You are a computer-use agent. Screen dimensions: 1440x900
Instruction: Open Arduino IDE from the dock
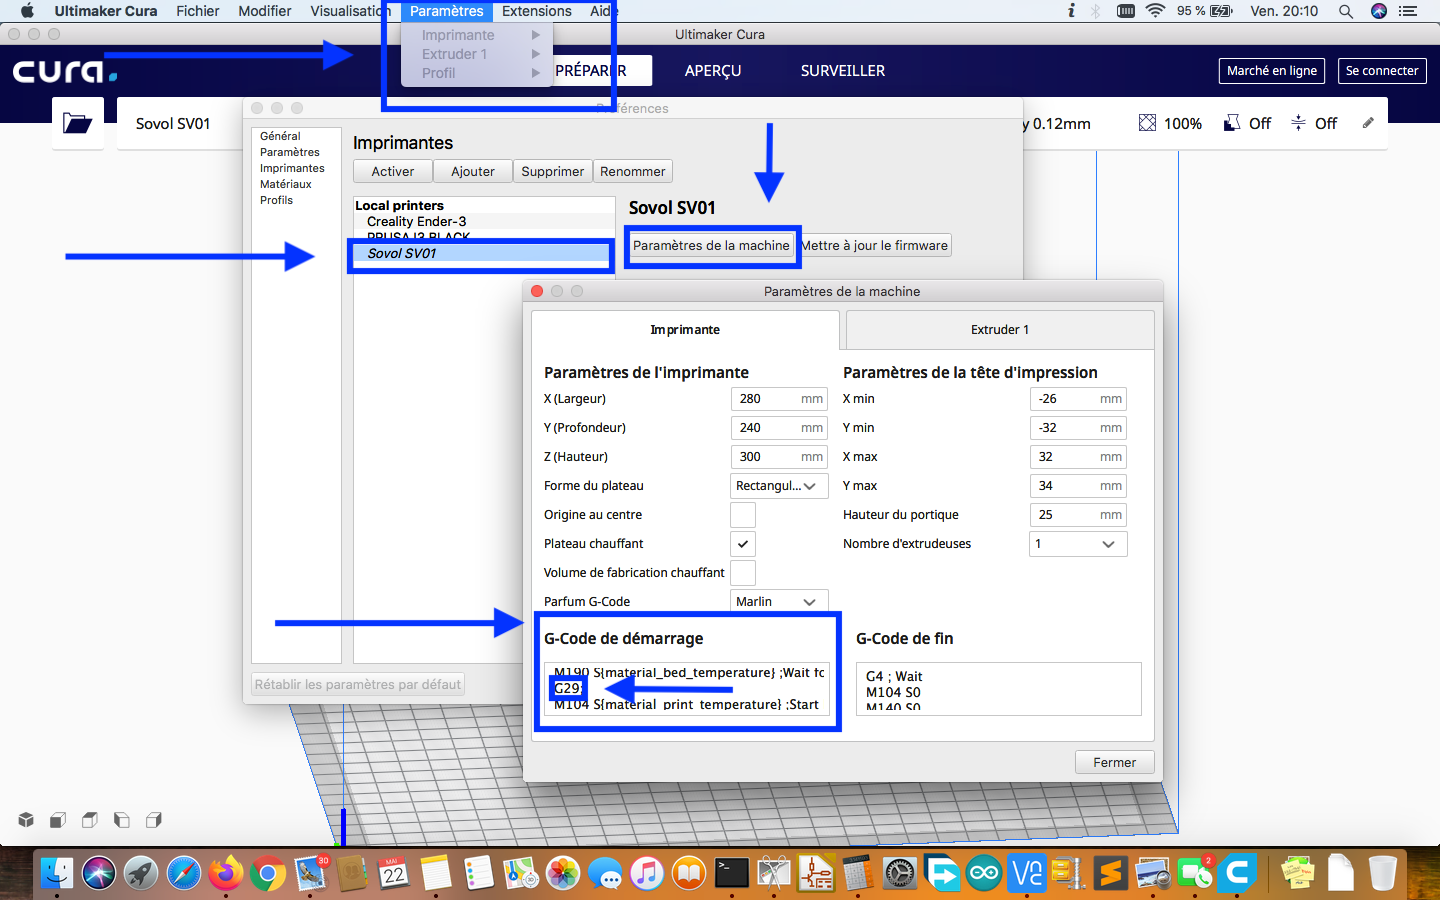pos(985,873)
